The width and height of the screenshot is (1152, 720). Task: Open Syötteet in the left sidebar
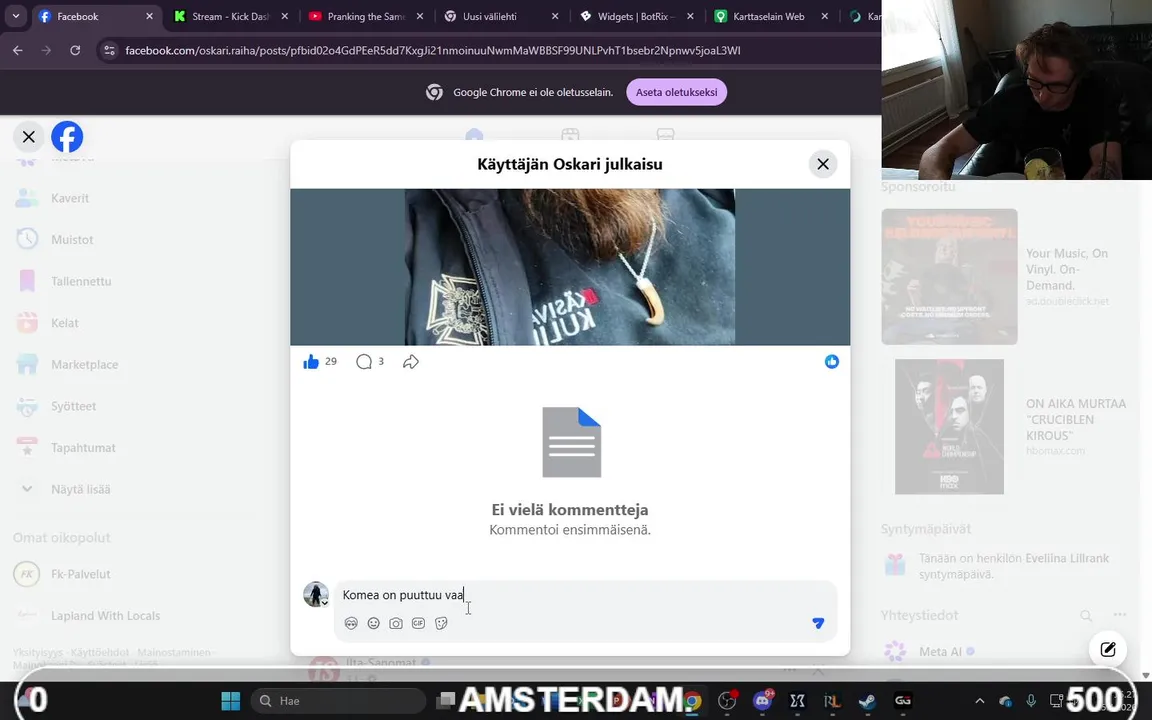pyautogui.click(x=73, y=406)
